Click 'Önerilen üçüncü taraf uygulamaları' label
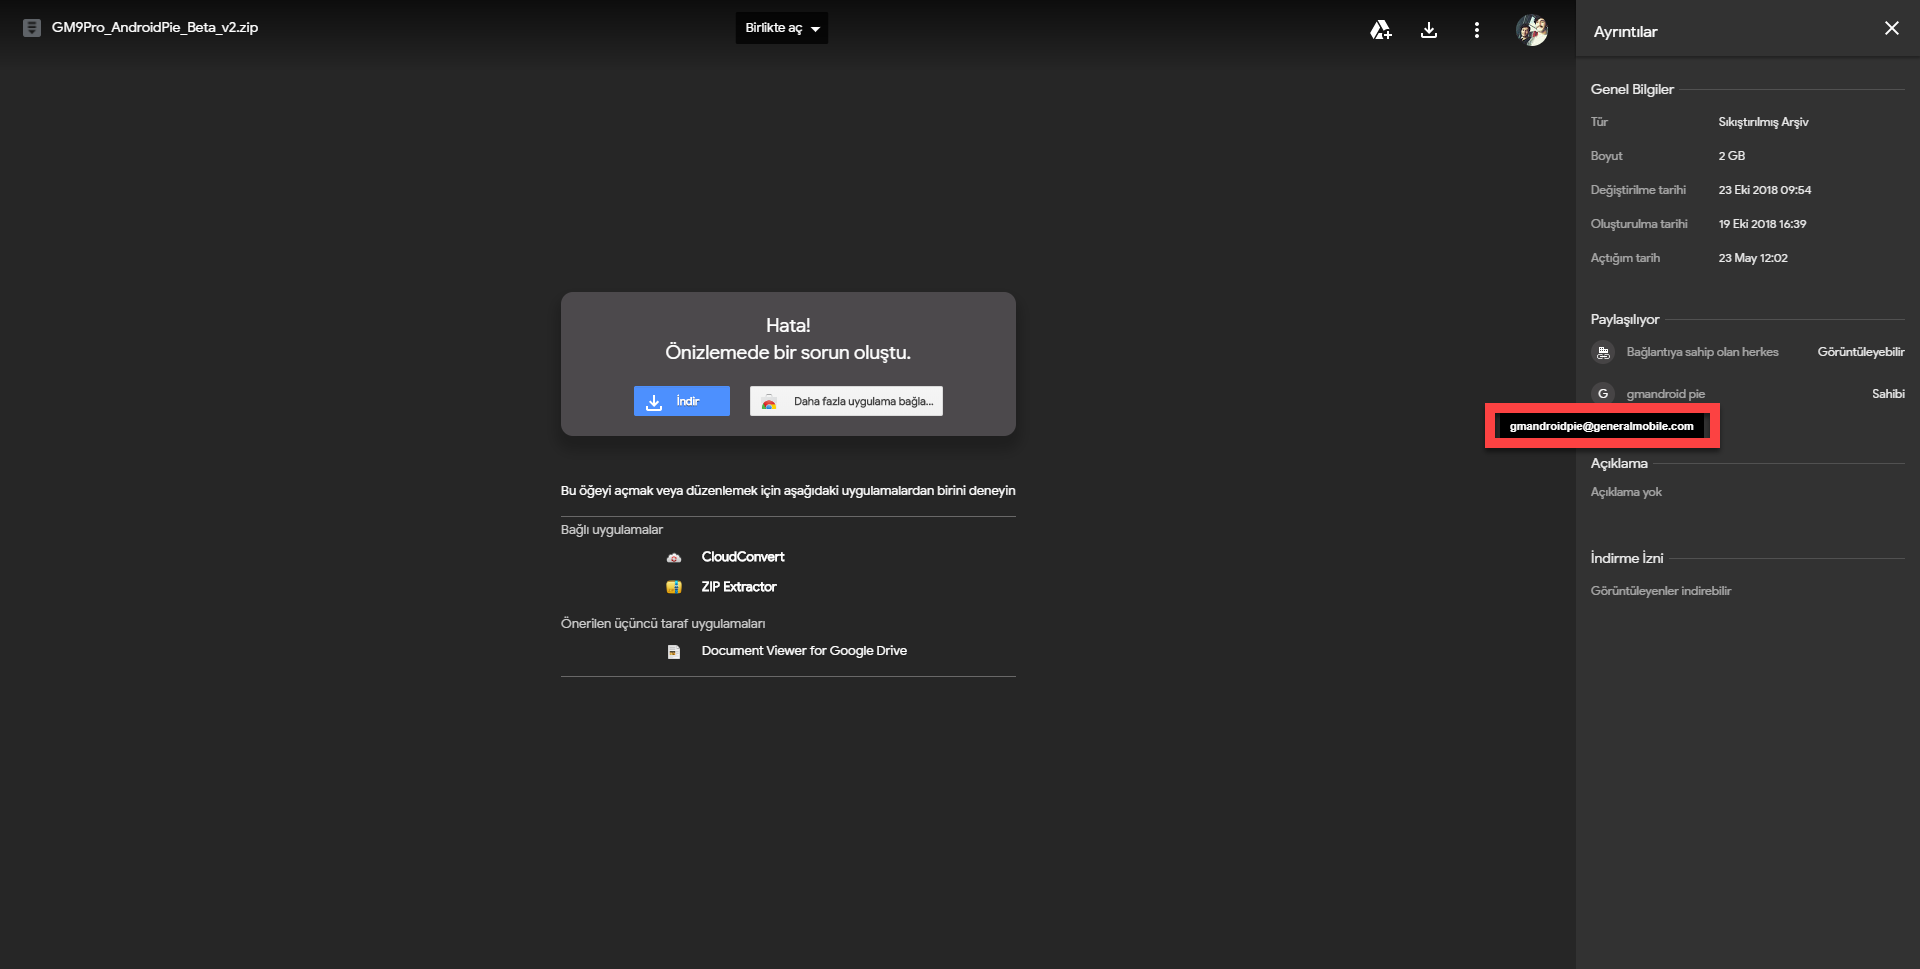The height and width of the screenshot is (969, 1920). click(x=663, y=624)
